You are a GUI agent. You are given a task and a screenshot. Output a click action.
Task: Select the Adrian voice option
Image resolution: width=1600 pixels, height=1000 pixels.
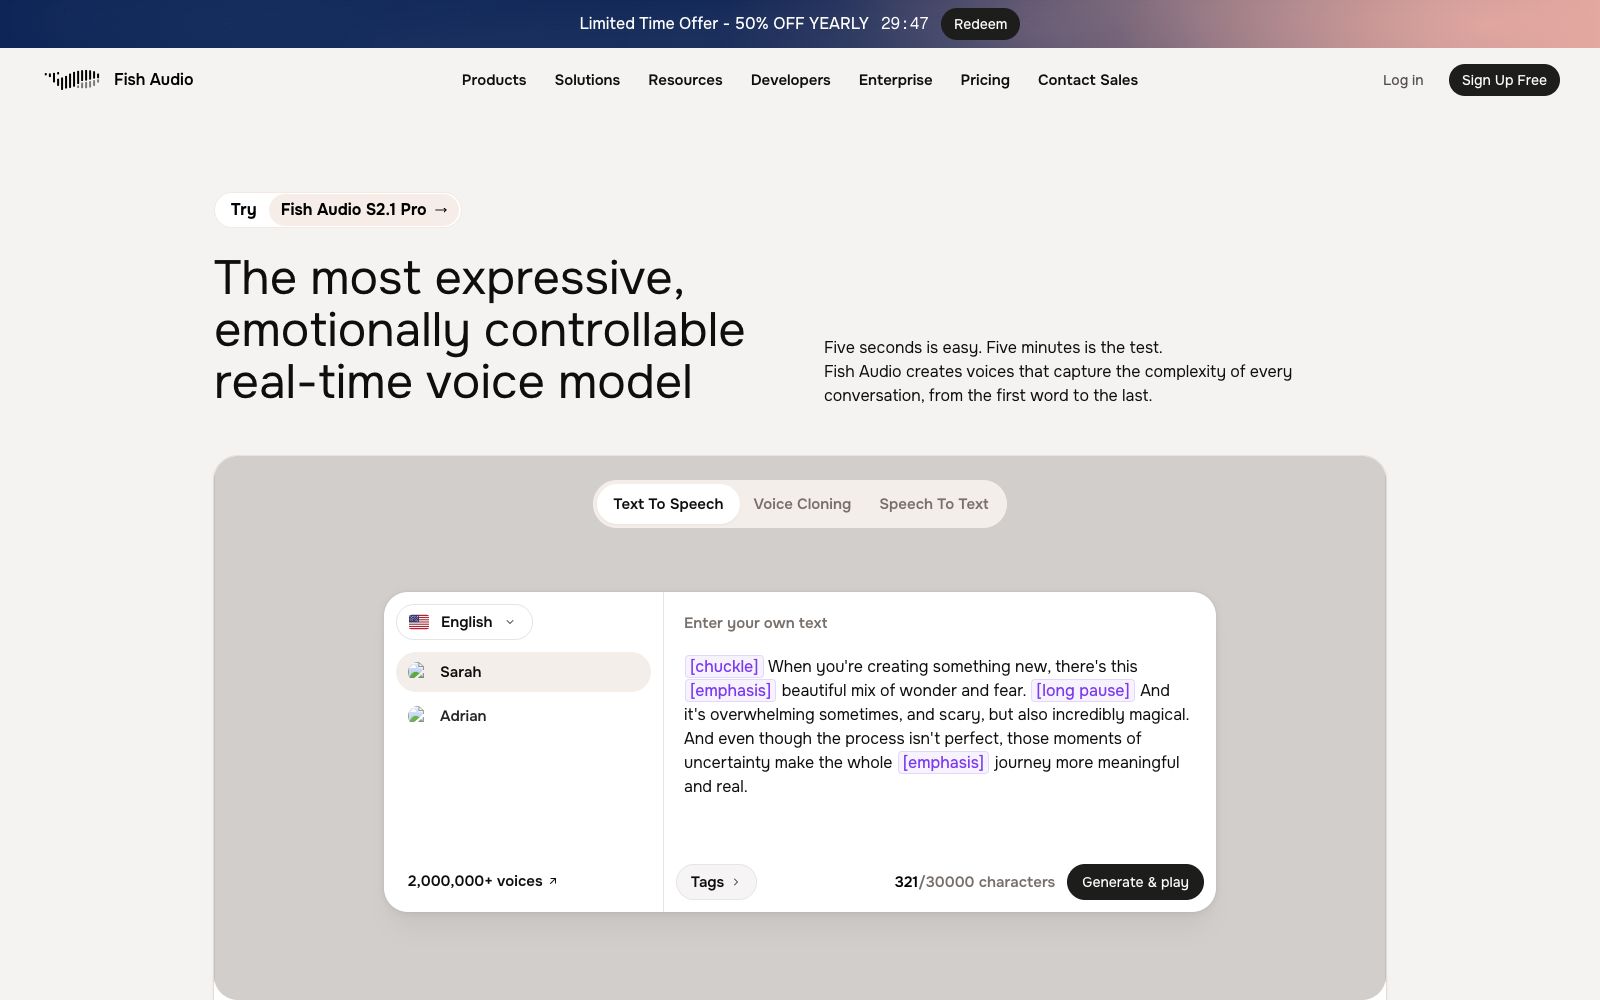pos(524,716)
